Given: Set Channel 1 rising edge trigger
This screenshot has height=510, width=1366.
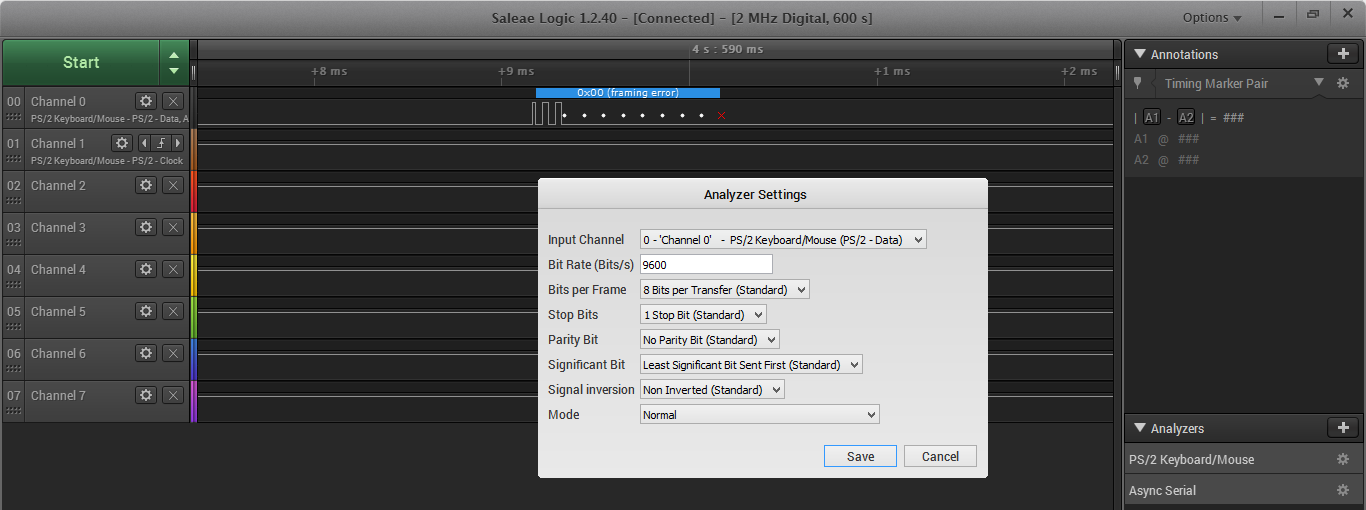Looking at the screenshot, I should 160,143.
